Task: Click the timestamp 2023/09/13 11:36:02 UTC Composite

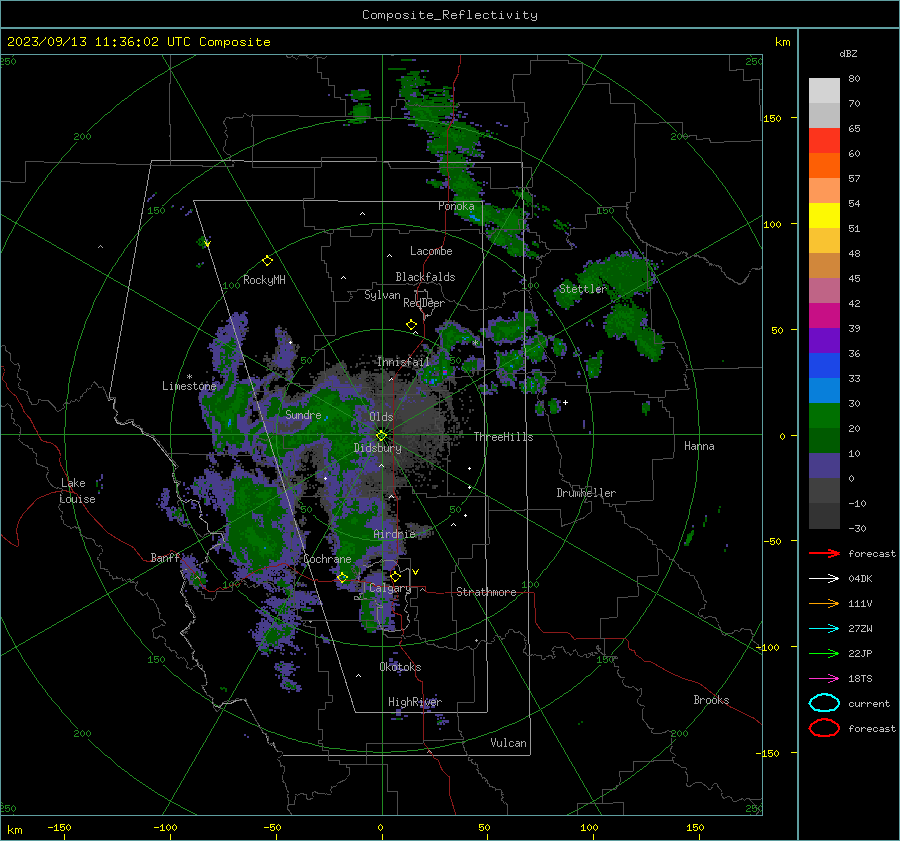Action: tap(138, 42)
